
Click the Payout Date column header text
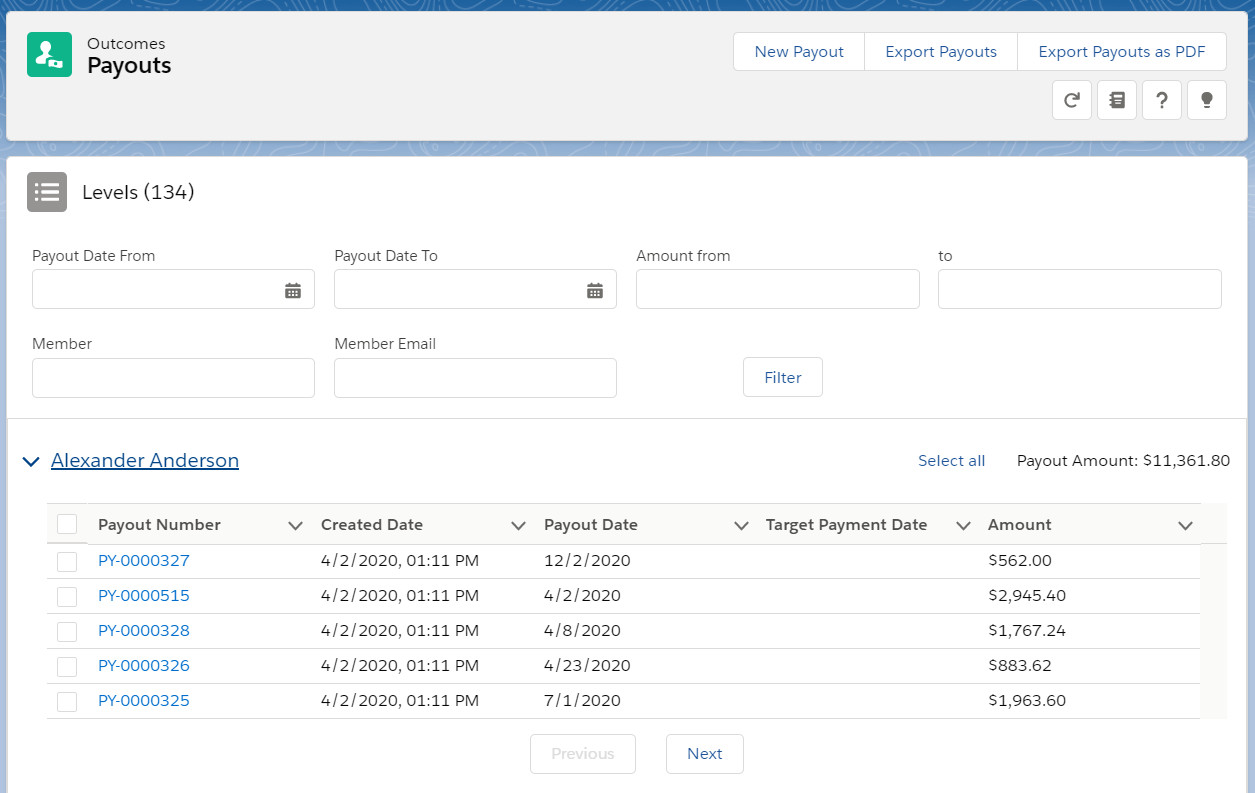(x=591, y=525)
